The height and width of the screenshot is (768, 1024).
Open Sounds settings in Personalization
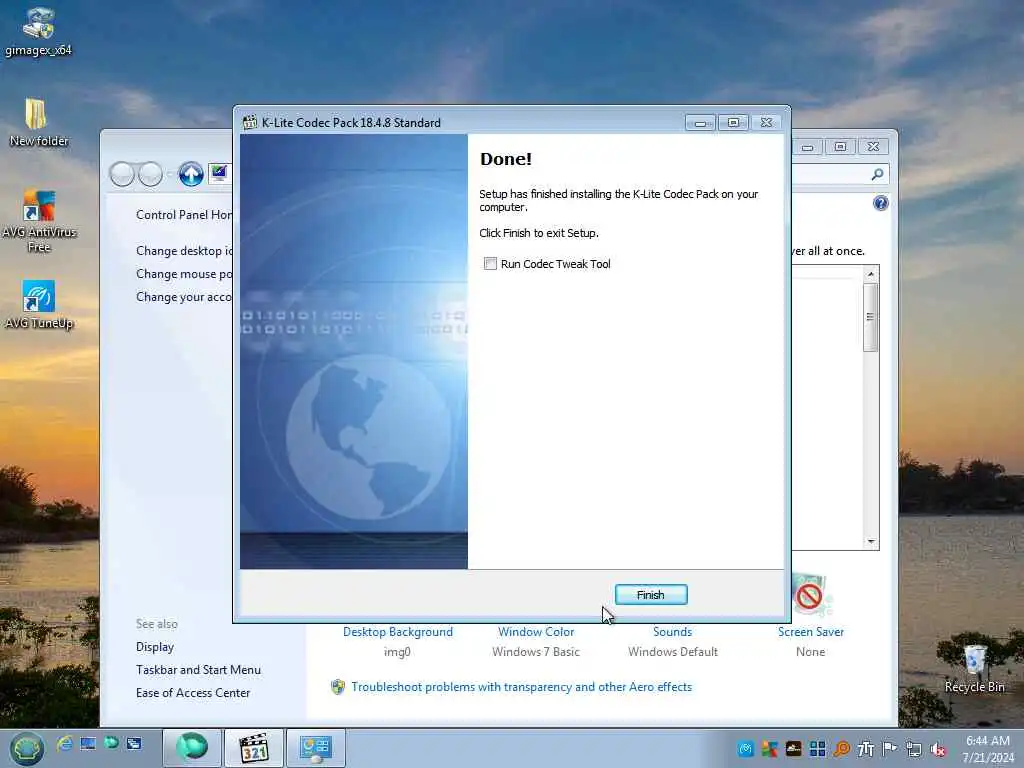tap(673, 632)
